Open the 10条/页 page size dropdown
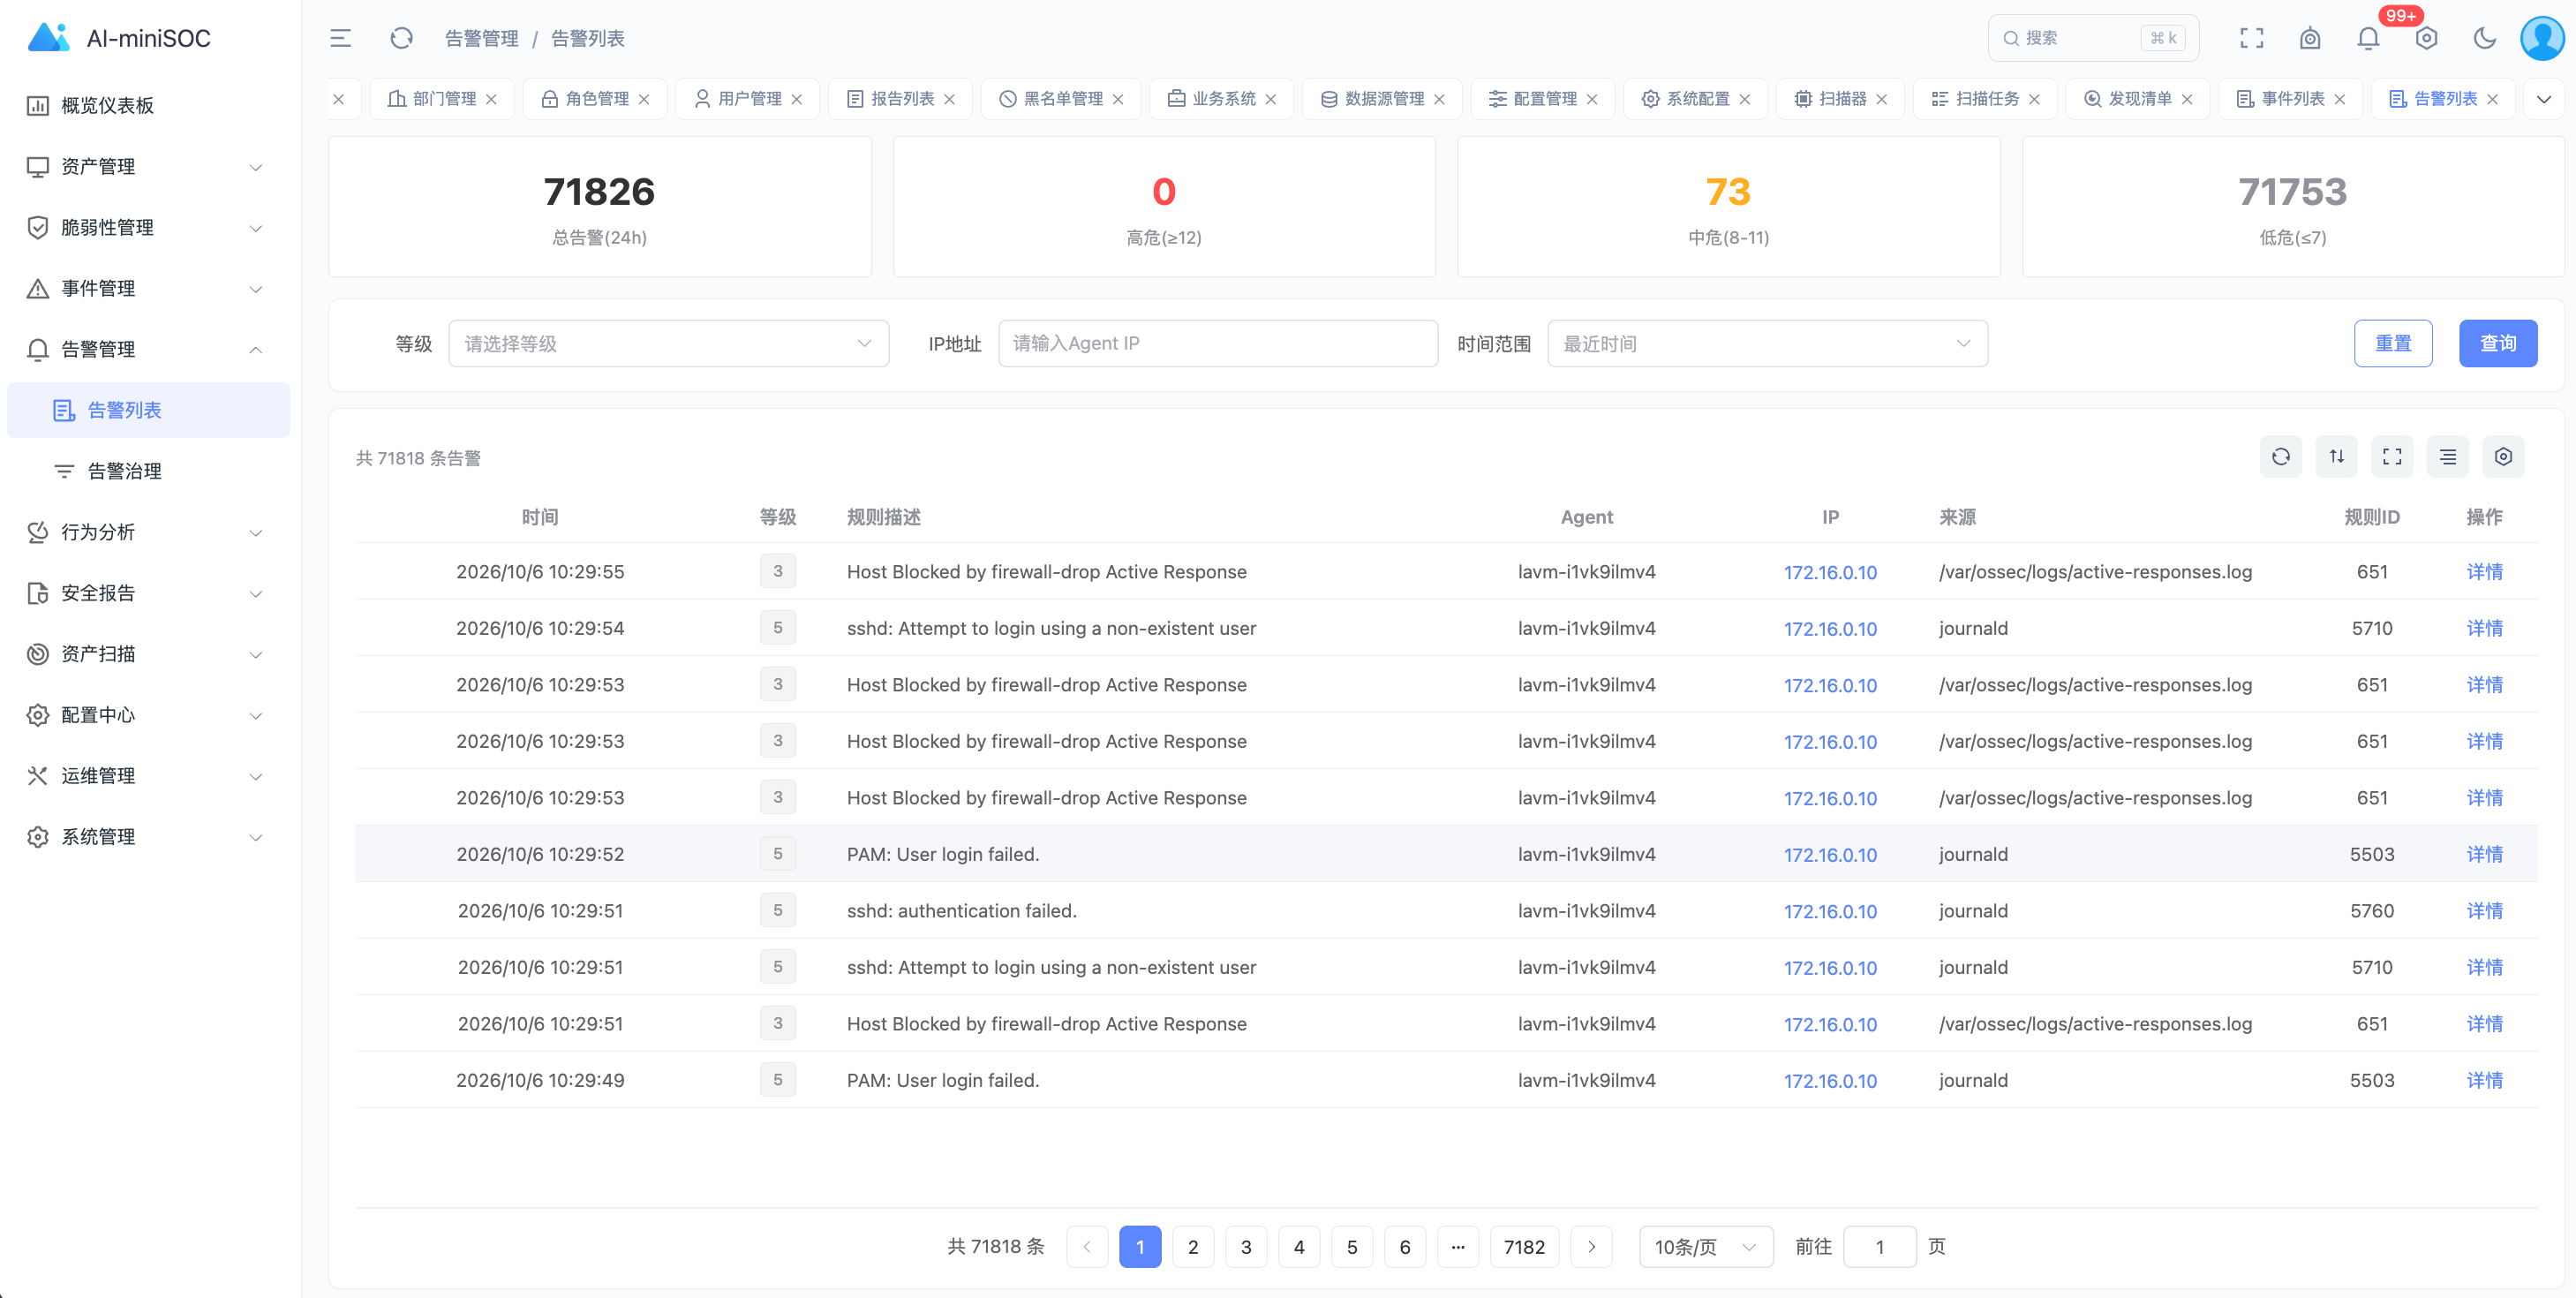Viewport: 2576px width, 1298px height. click(1706, 1246)
